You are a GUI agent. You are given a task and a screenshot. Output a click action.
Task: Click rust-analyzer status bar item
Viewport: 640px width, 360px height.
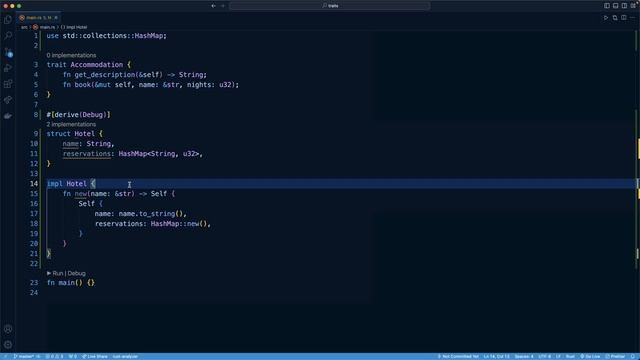click(x=125, y=356)
